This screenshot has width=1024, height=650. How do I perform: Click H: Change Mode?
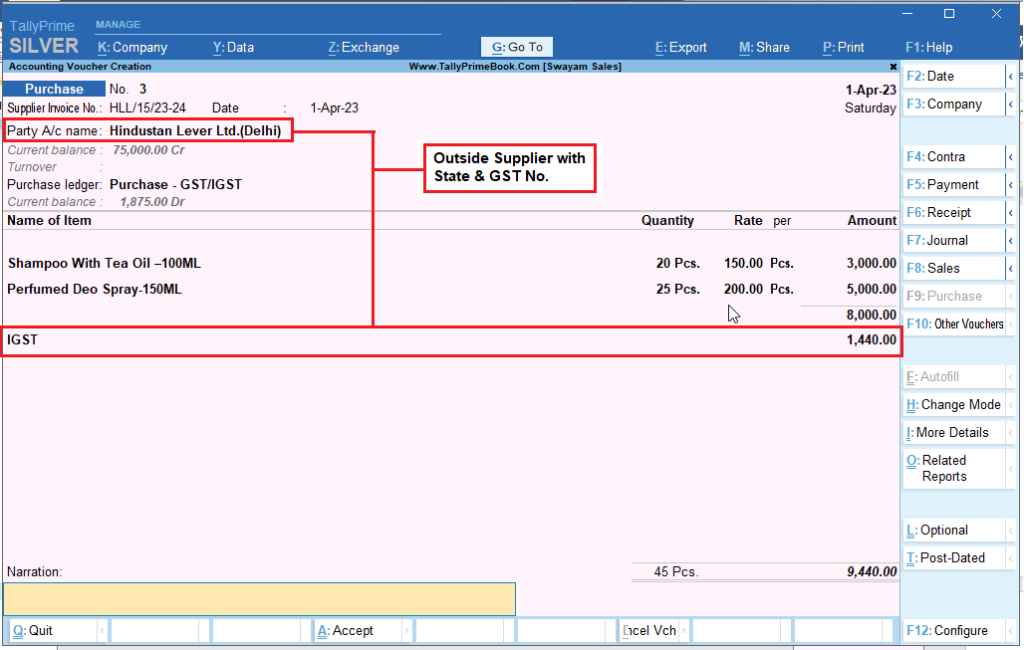click(953, 405)
